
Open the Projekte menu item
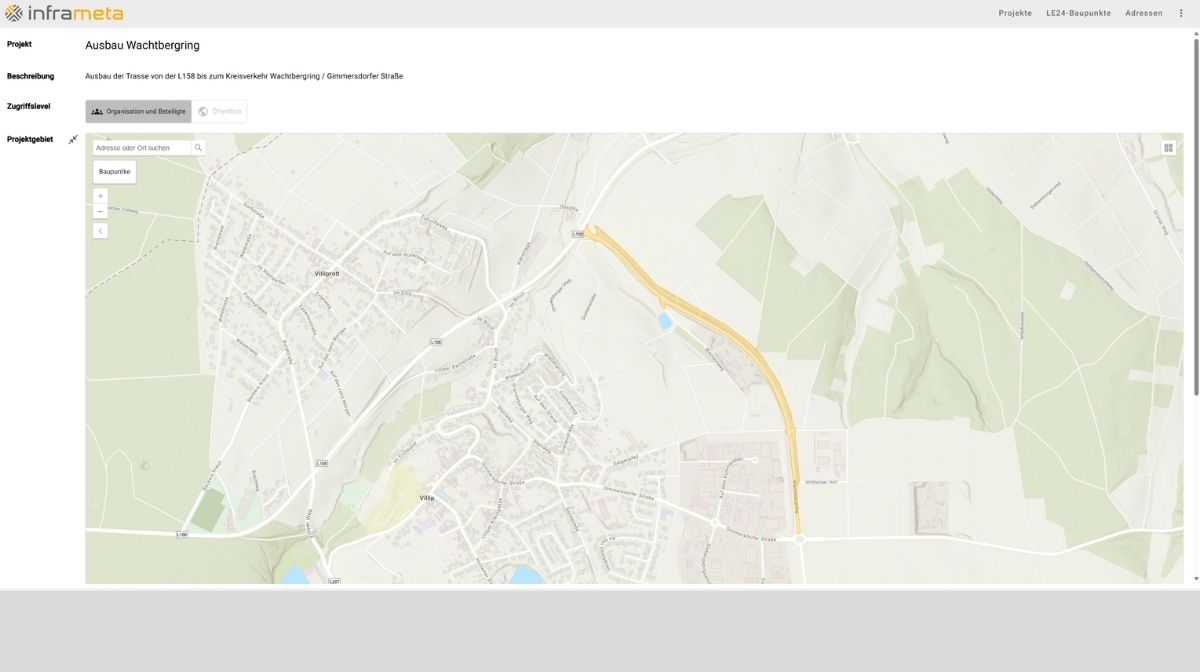[1015, 13]
